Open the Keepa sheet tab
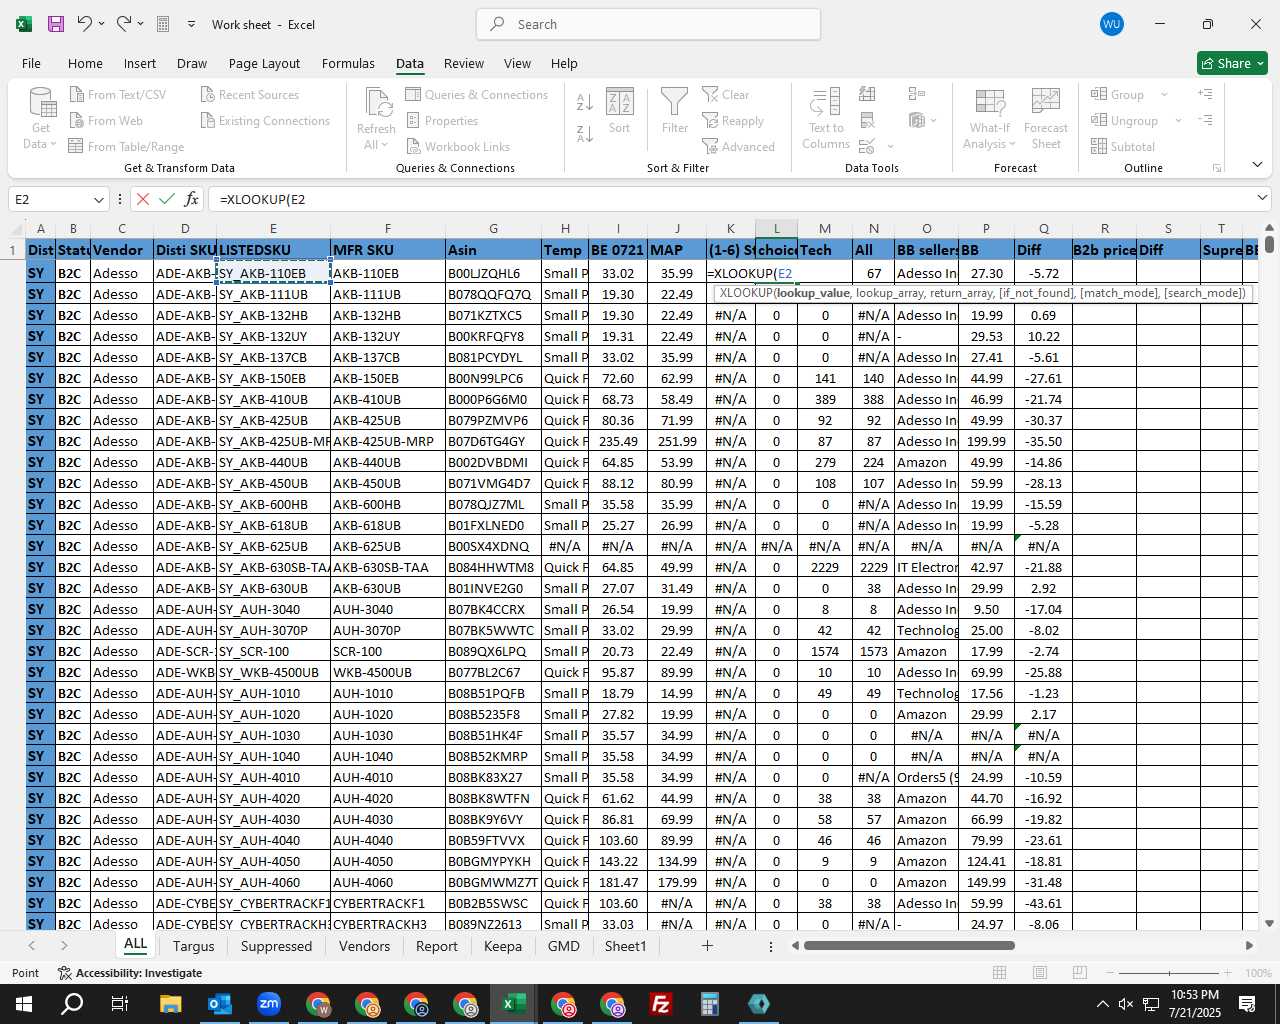Screen dimensions: 1280x1024 502,946
